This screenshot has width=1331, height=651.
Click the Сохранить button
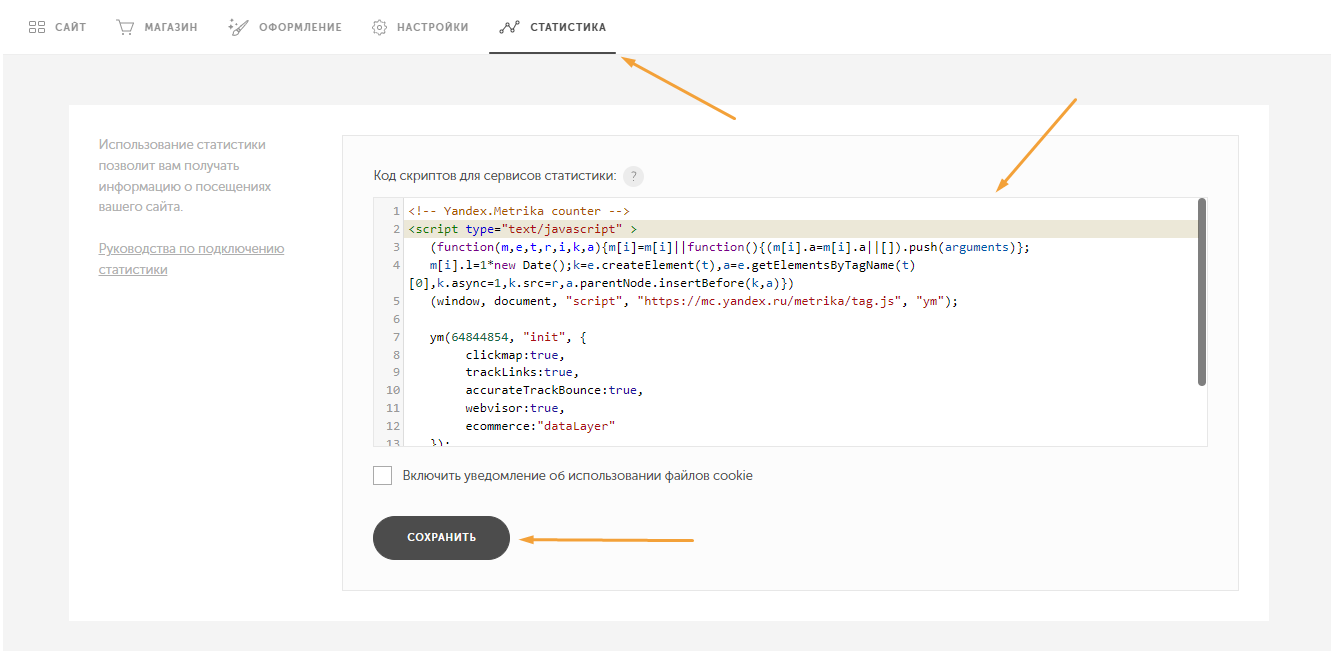[x=441, y=538]
